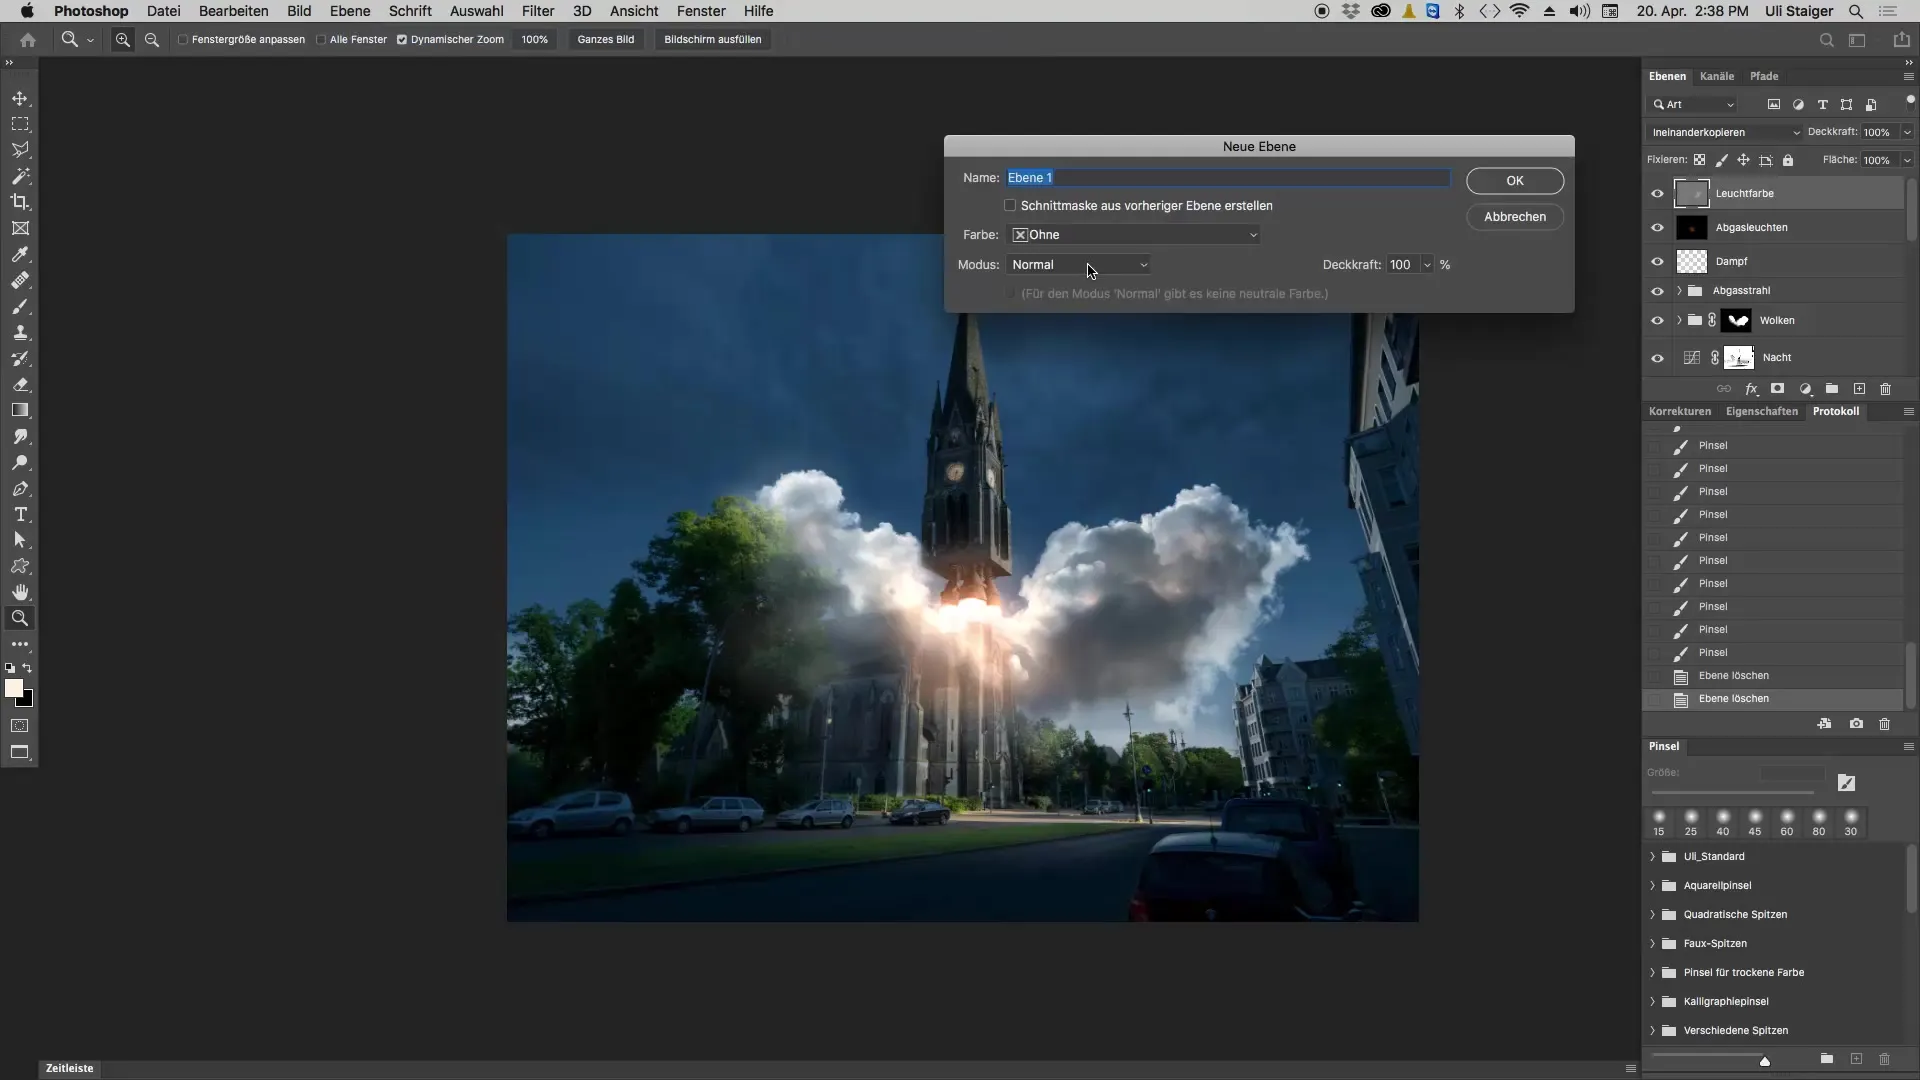Disable Dynamischer Zoom checkbox
Screen dimensions: 1920x1080
[x=402, y=40]
